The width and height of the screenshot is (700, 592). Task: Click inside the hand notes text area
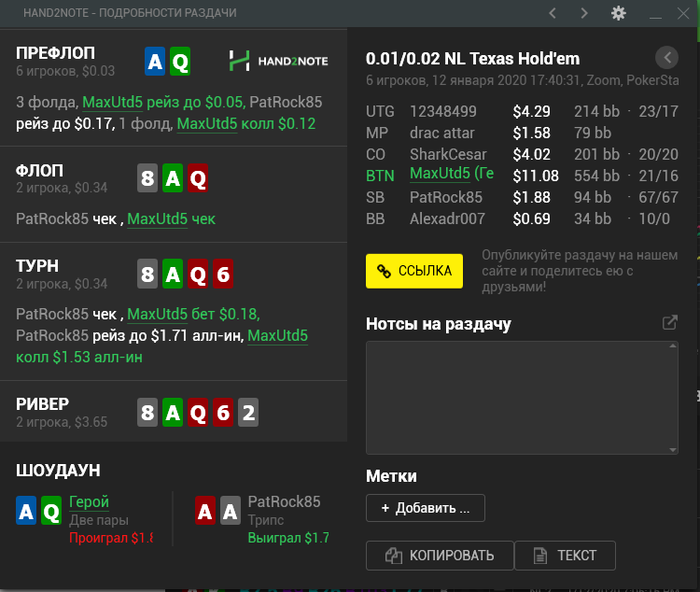click(x=522, y=398)
